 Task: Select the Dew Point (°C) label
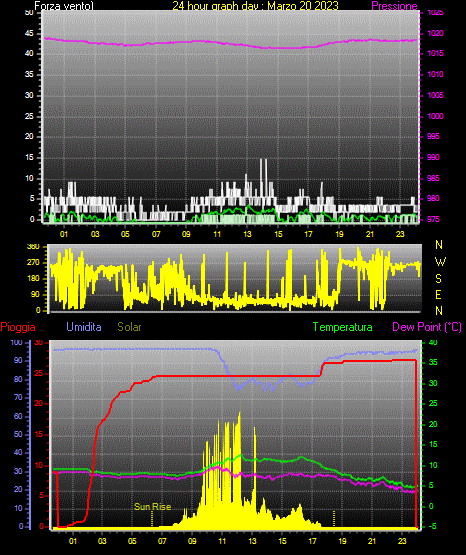(427, 327)
